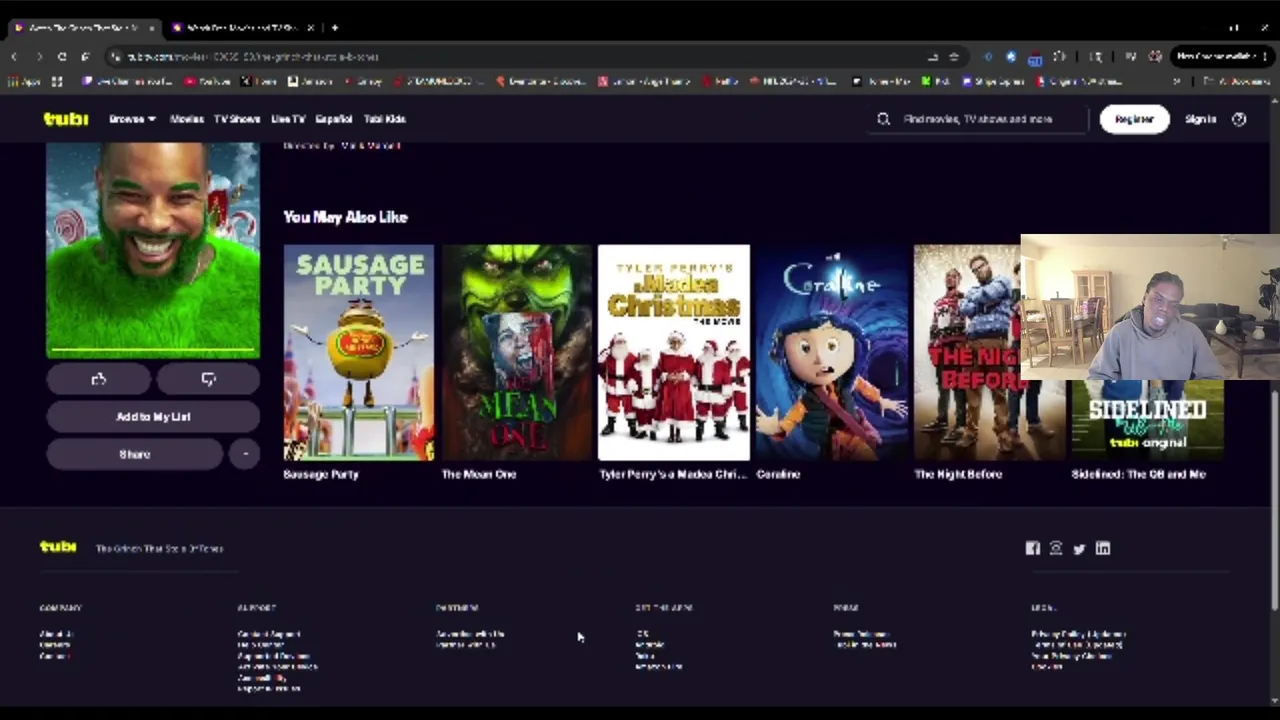1280x720 pixels.
Task: Click The Night Before title text
Action: (959, 474)
